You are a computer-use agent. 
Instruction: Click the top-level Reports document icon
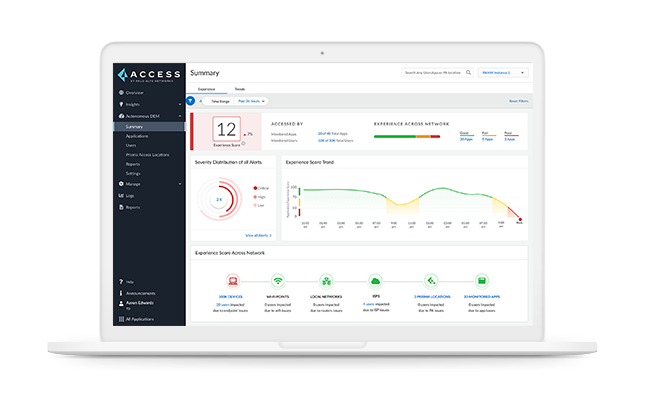click(x=121, y=207)
